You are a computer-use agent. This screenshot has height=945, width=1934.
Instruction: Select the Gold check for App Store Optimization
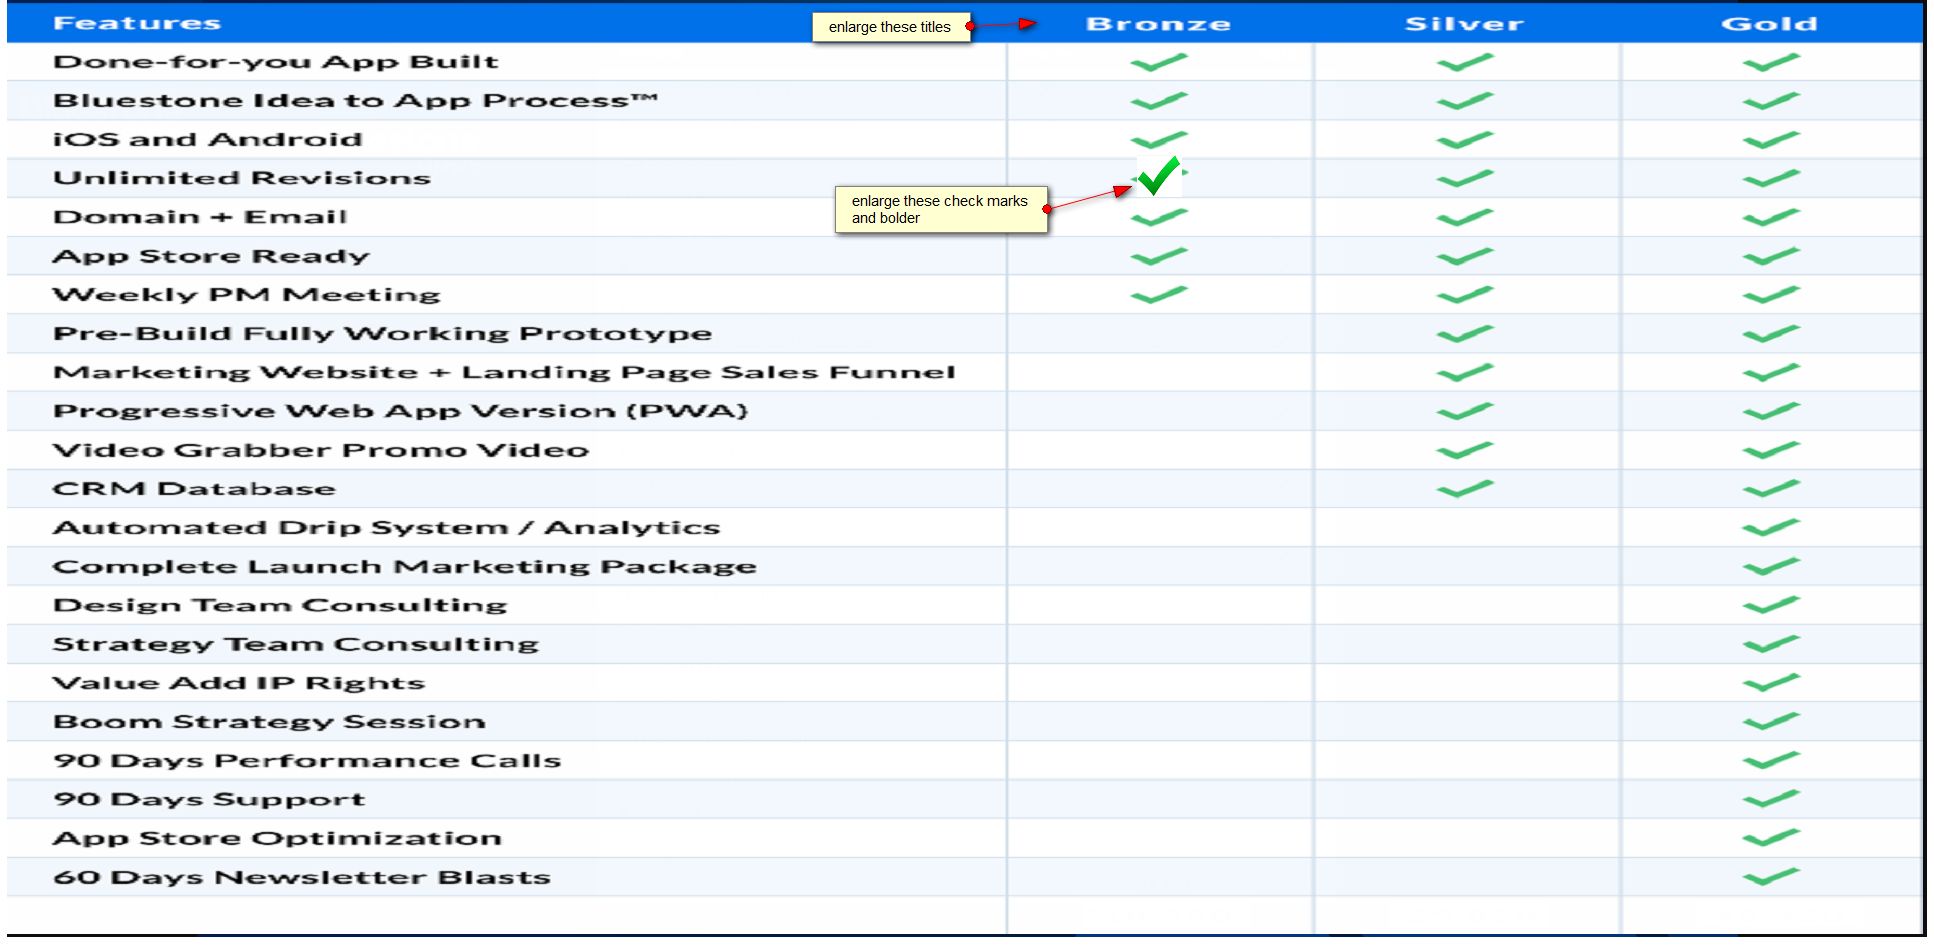[x=1771, y=839]
